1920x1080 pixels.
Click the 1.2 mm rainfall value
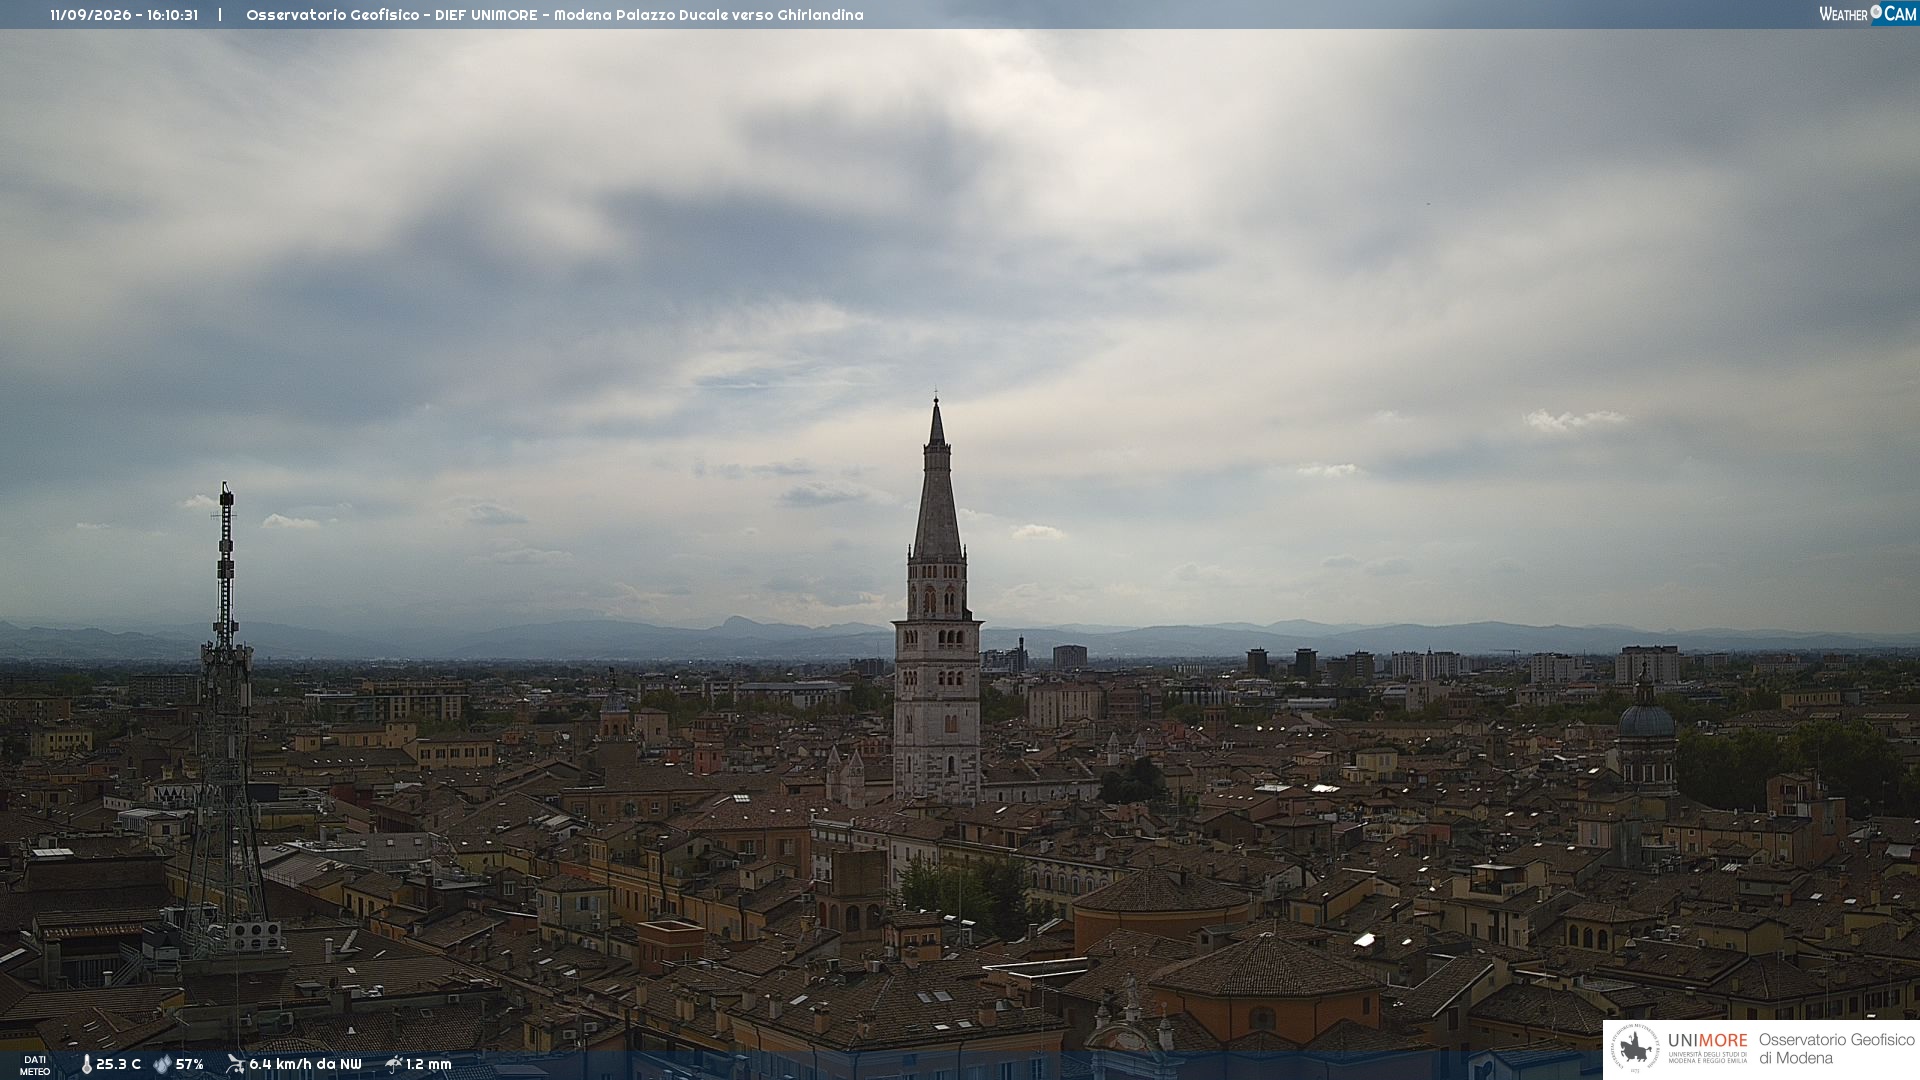click(x=429, y=1065)
